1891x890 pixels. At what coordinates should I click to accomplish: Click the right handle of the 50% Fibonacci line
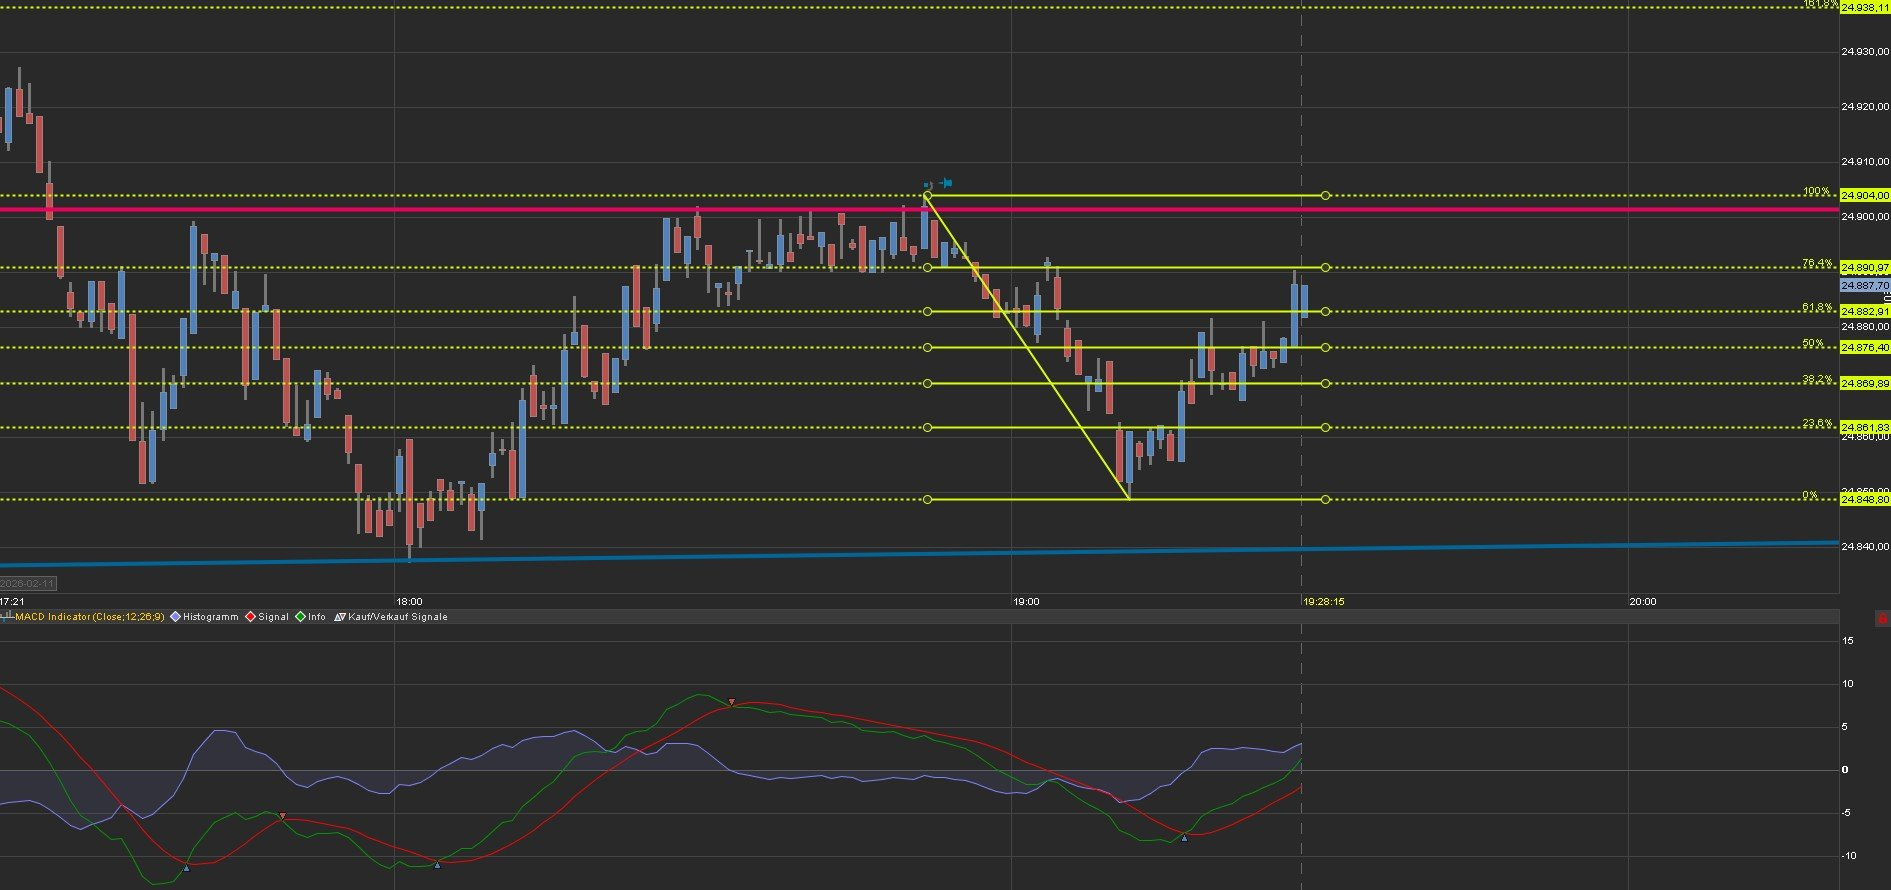coord(1325,348)
